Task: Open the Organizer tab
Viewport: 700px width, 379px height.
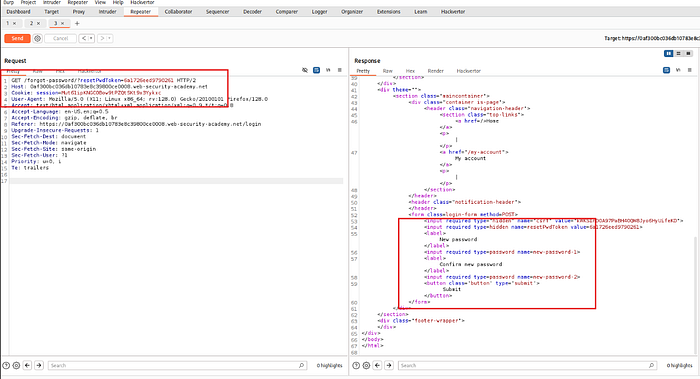Action: click(352, 12)
